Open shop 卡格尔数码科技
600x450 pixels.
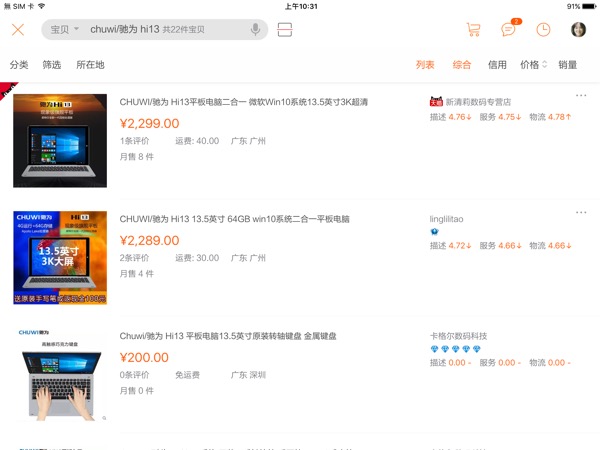(x=458, y=336)
